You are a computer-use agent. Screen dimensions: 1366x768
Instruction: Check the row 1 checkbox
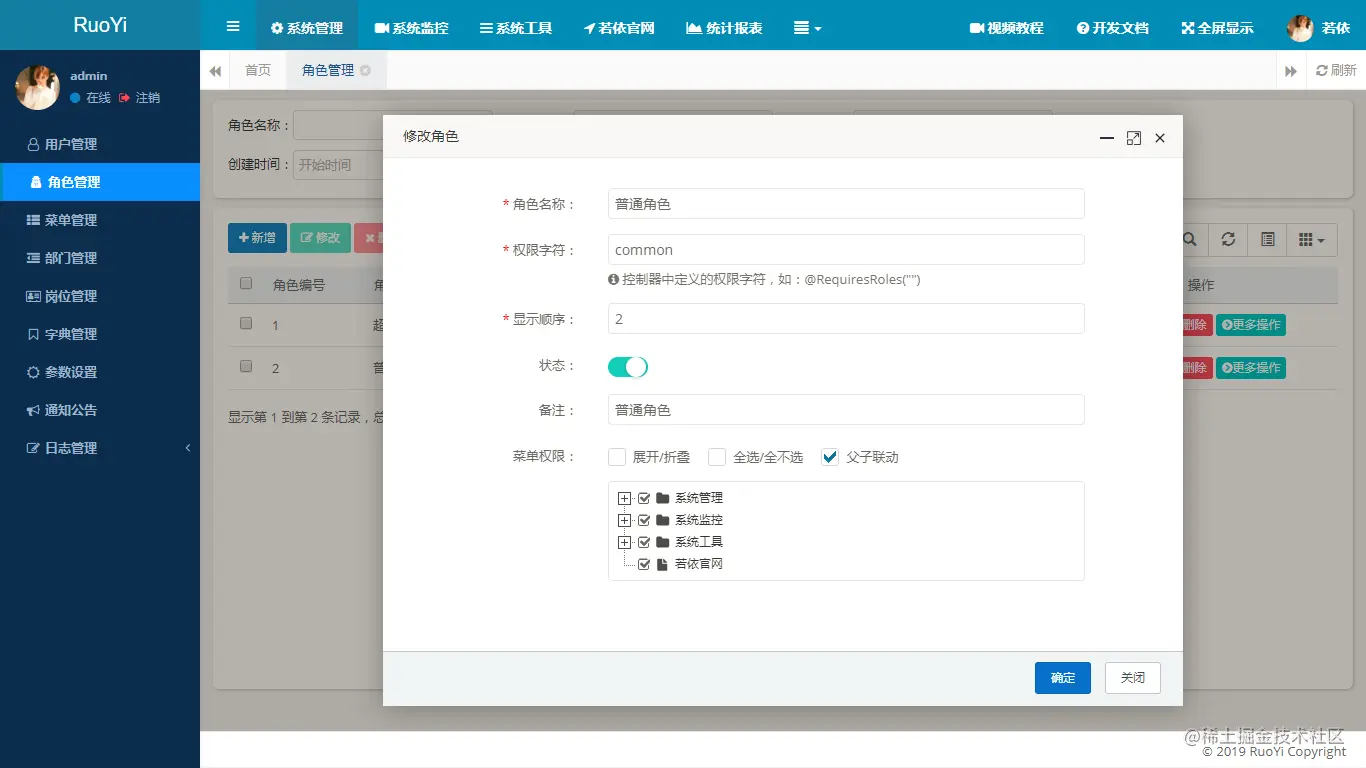pyautogui.click(x=246, y=323)
